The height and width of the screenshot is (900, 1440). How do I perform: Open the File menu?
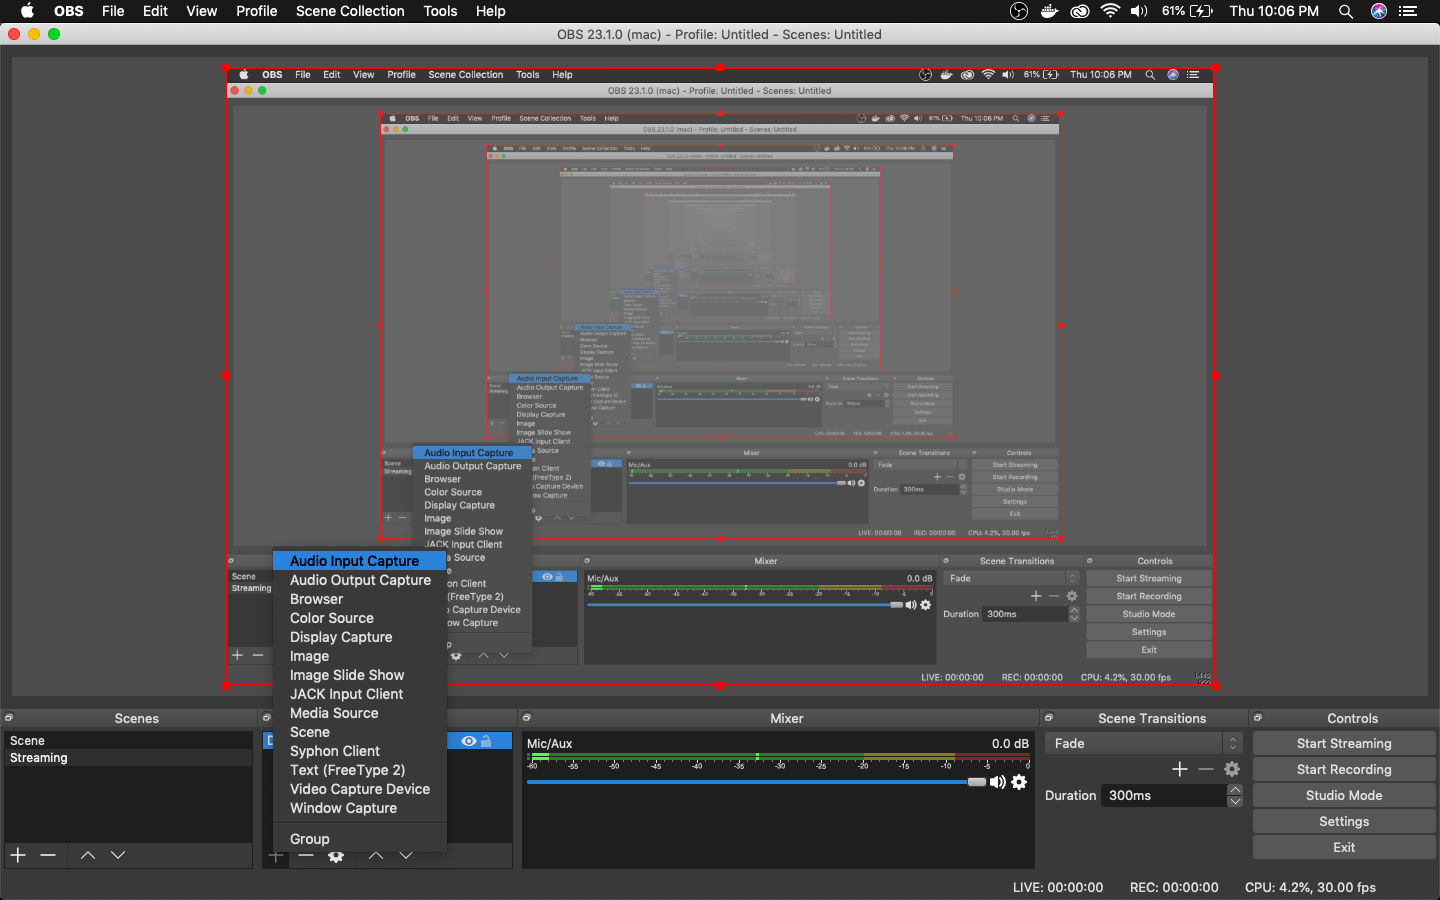pyautogui.click(x=113, y=11)
